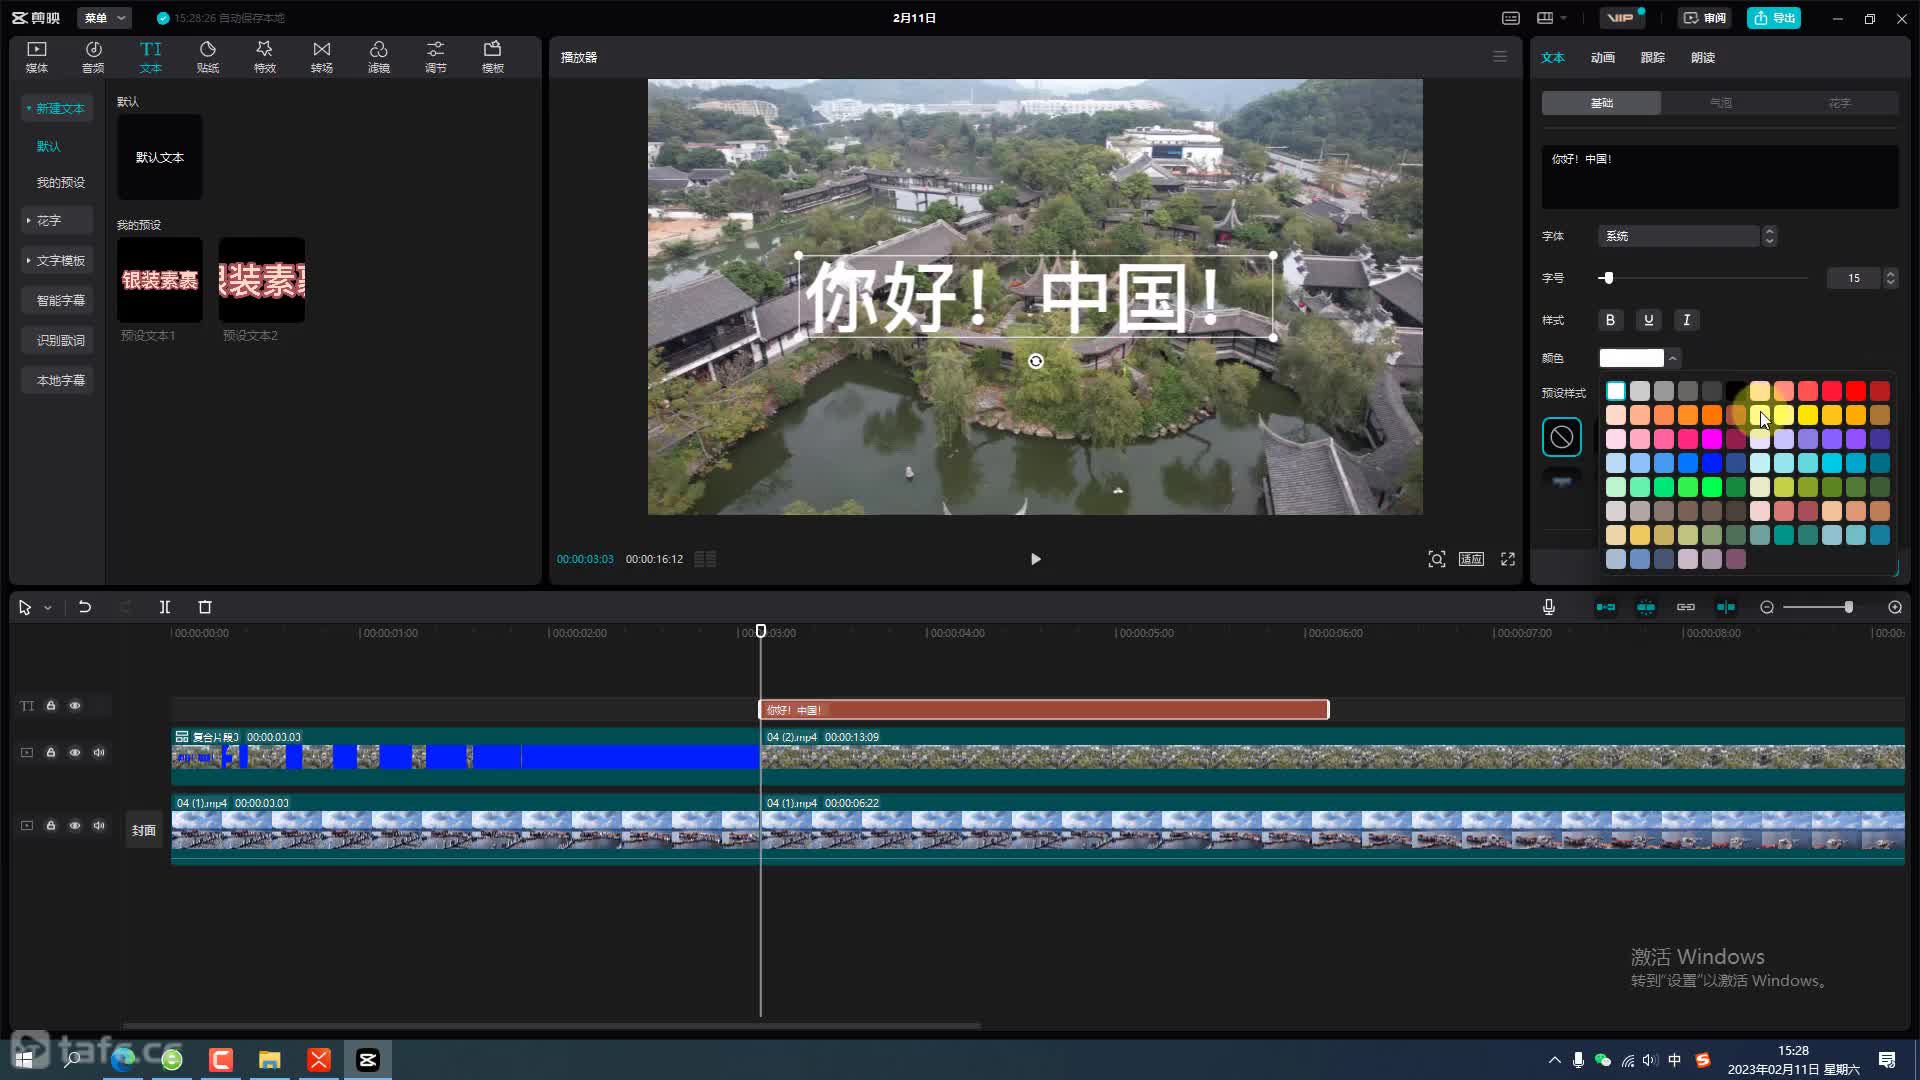The width and height of the screenshot is (1920, 1080).
Task: Click the 封面 cover button
Action: 144,830
